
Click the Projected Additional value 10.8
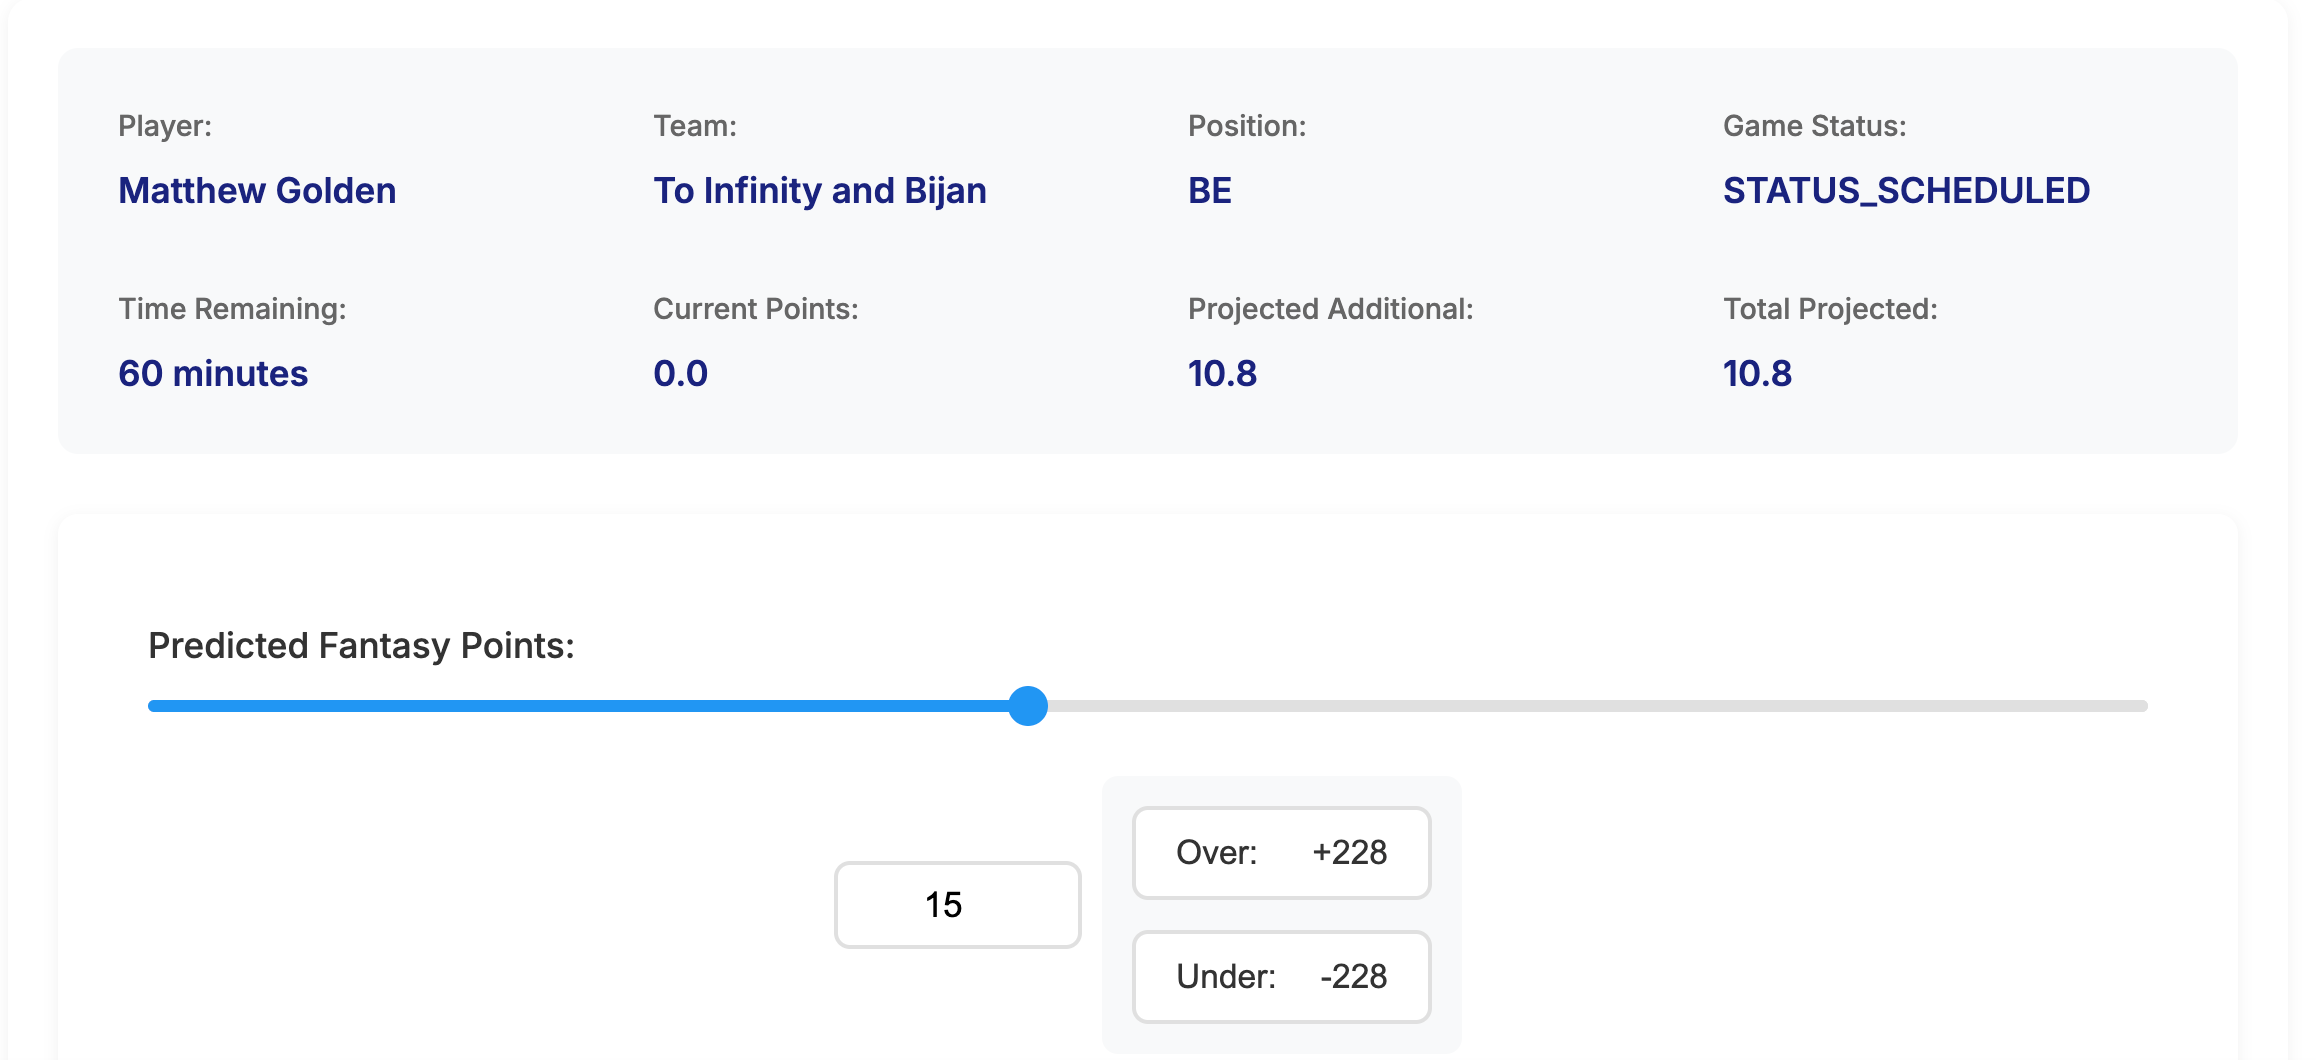[x=1222, y=373]
